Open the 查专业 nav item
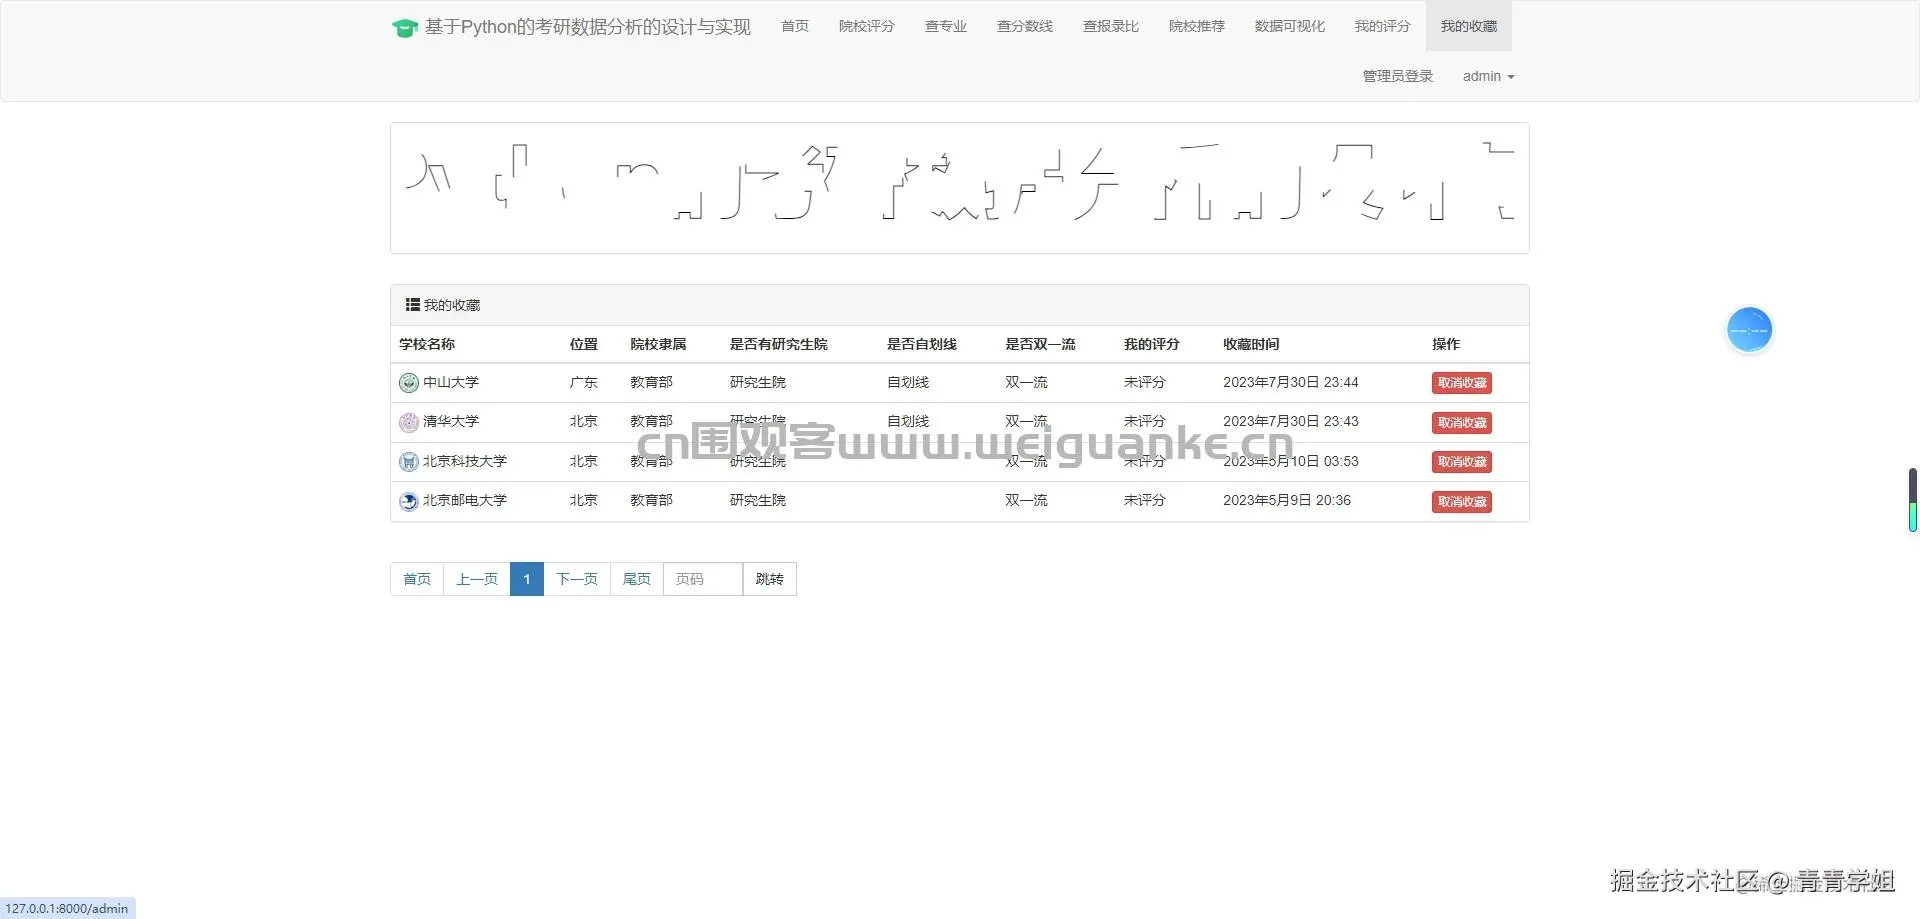The width and height of the screenshot is (1920, 919). pyautogui.click(x=946, y=26)
